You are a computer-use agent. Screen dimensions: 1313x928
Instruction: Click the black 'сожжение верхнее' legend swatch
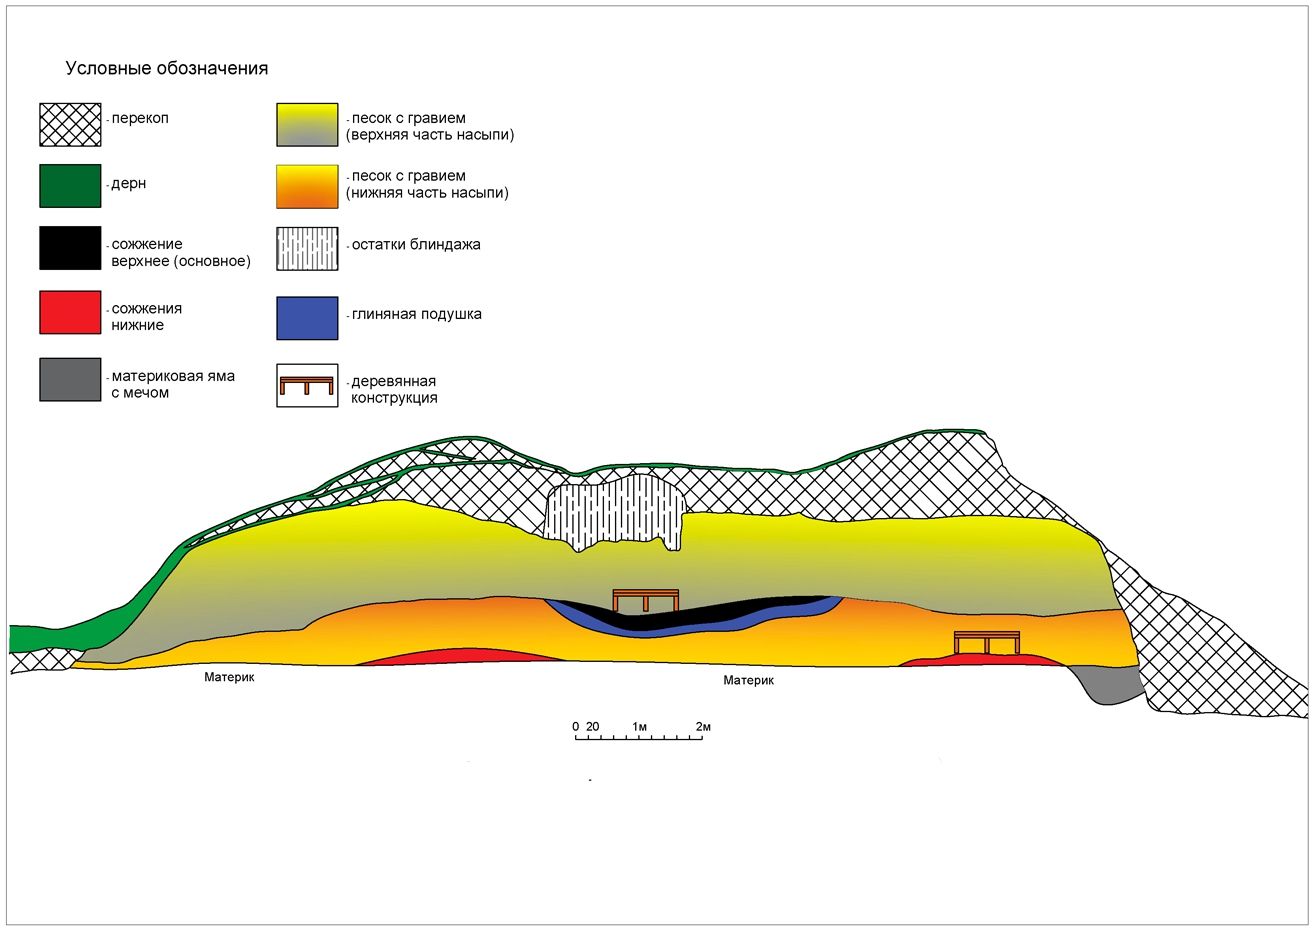coord(70,249)
